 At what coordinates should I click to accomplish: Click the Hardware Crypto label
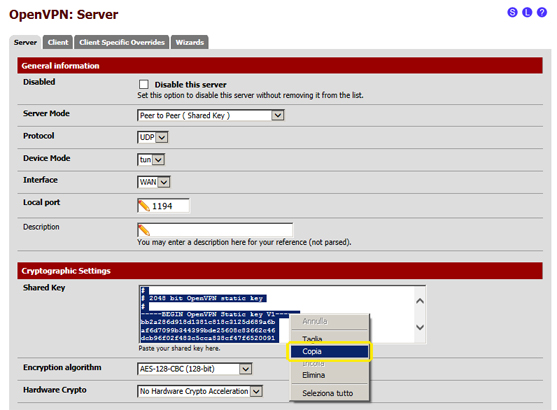(x=55, y=390)
